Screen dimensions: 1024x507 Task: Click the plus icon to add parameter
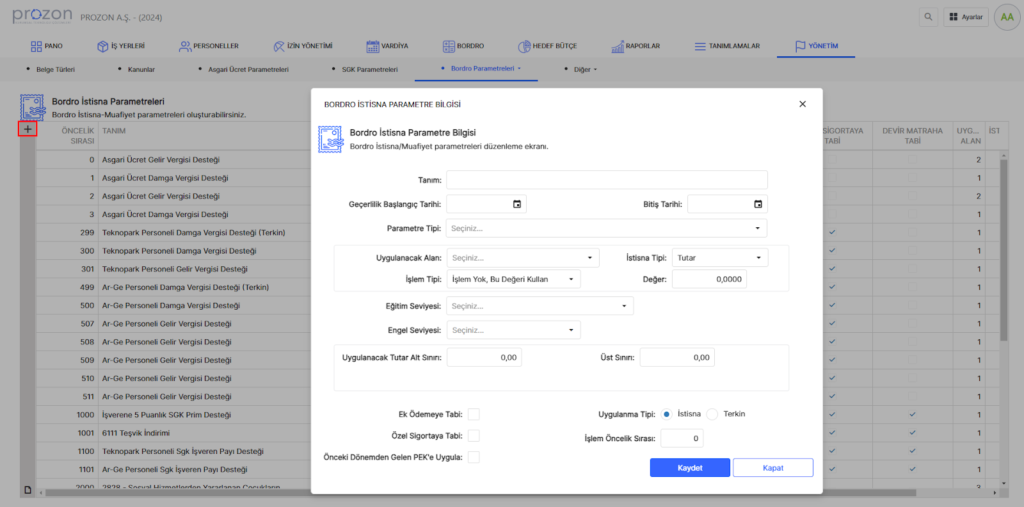pos(28,129)
